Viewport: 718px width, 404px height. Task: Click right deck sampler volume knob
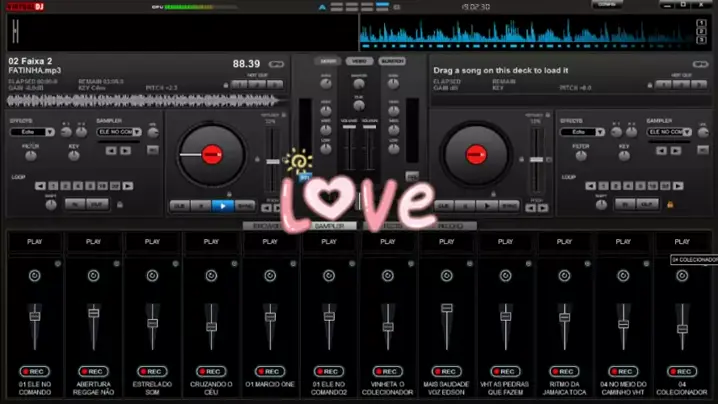pyautogui.click(x=703, y=132)
